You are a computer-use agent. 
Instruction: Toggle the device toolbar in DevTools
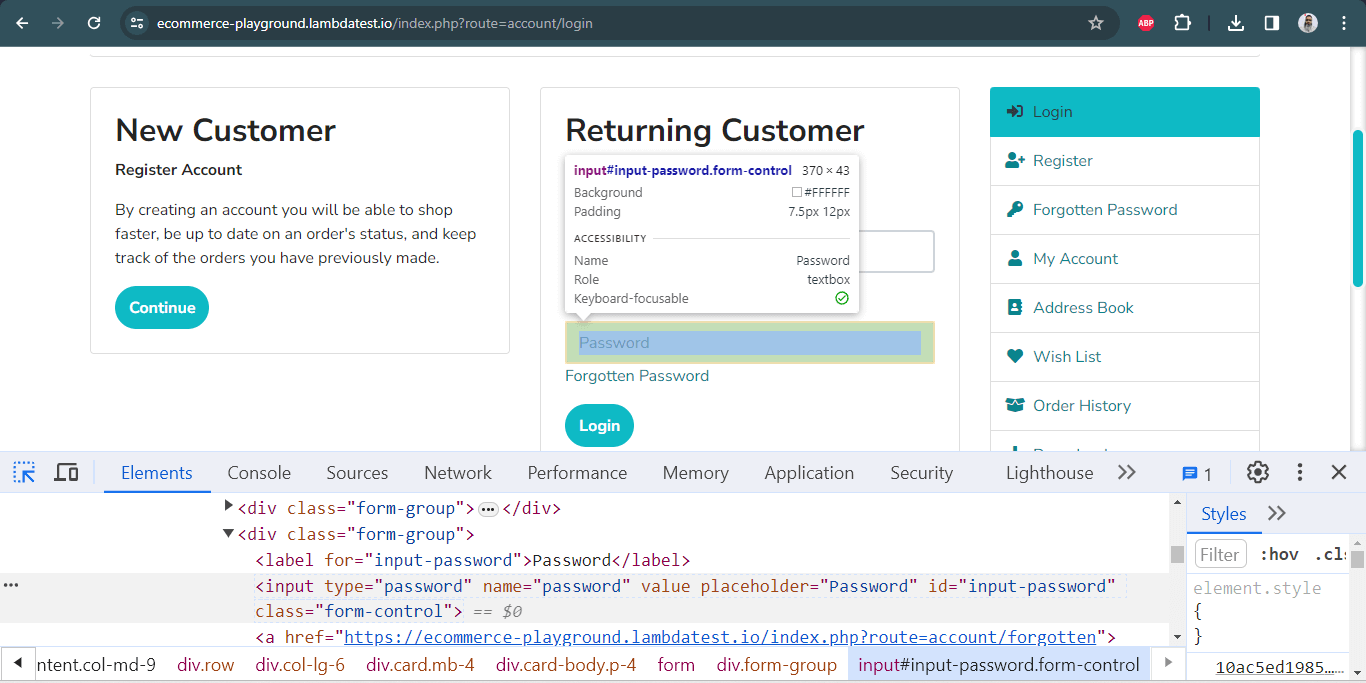click(65, 471)
